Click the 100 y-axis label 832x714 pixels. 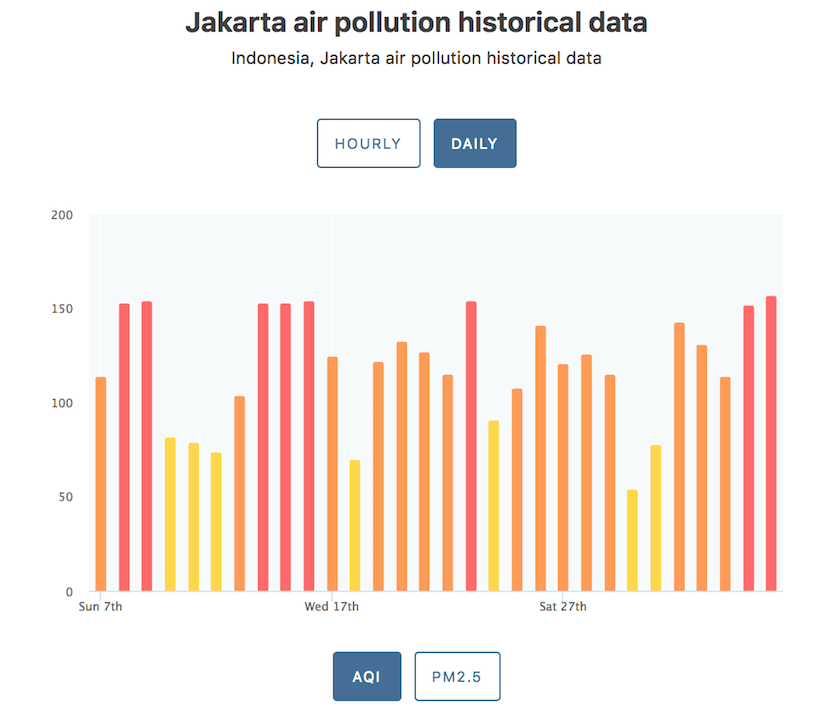62,403
